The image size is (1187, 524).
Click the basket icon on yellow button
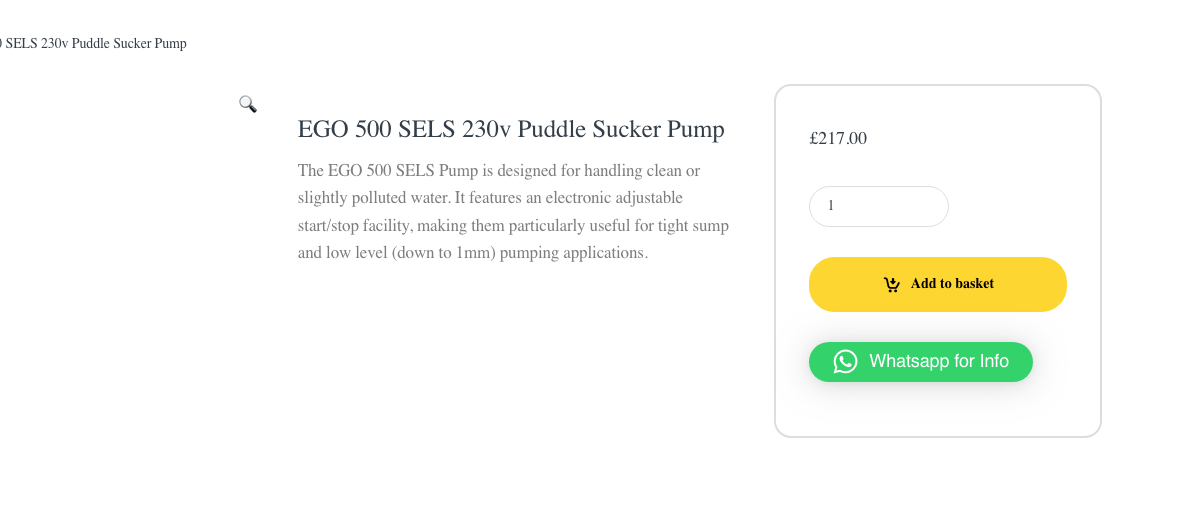click(892, 284)
